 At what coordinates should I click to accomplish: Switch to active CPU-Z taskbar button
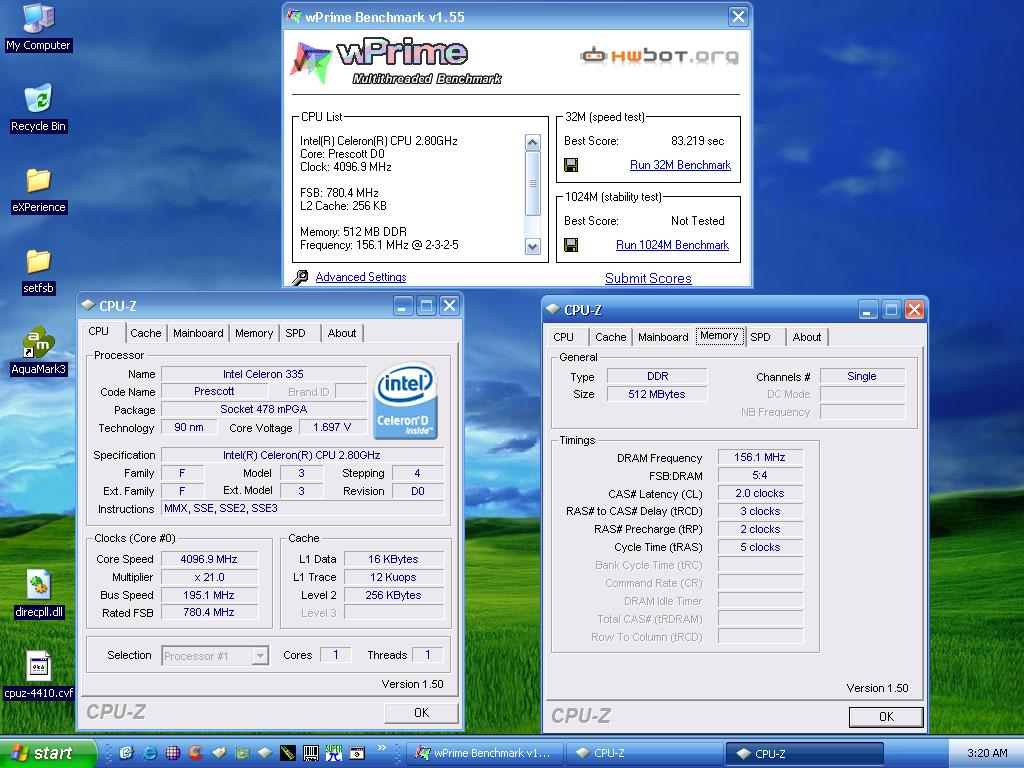[805, 754]
